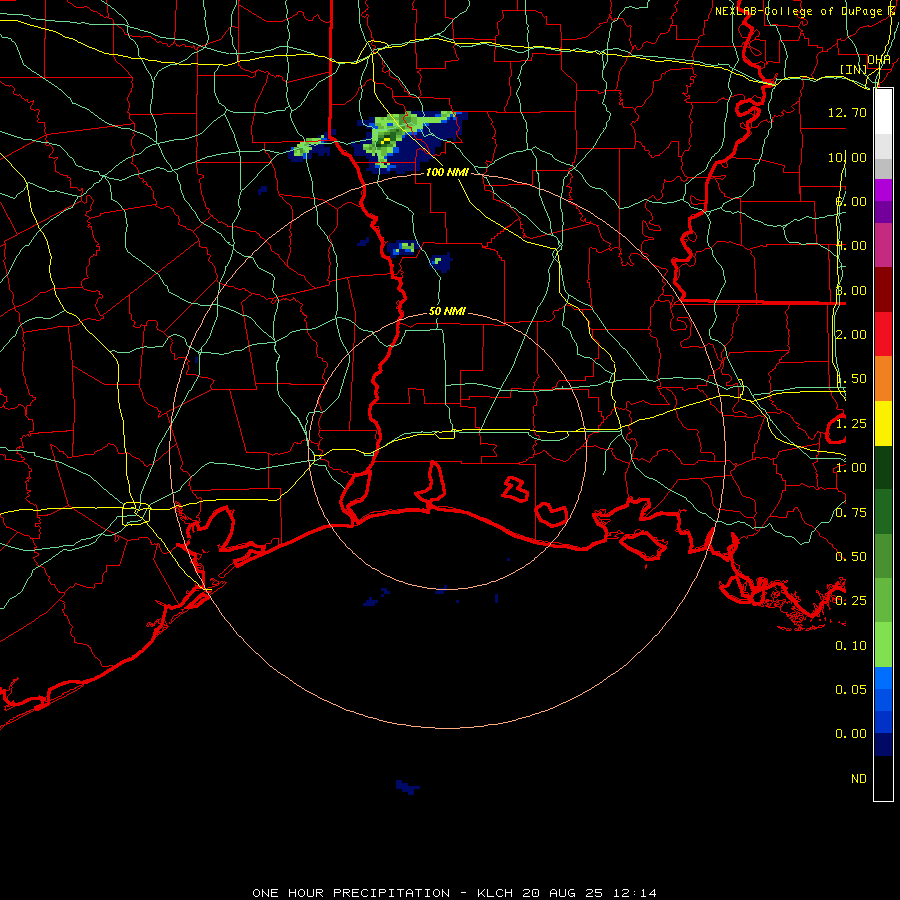The image size is (900, 900).
Task: Click the '6.00' legend value
Action: [x=851, y=201]
